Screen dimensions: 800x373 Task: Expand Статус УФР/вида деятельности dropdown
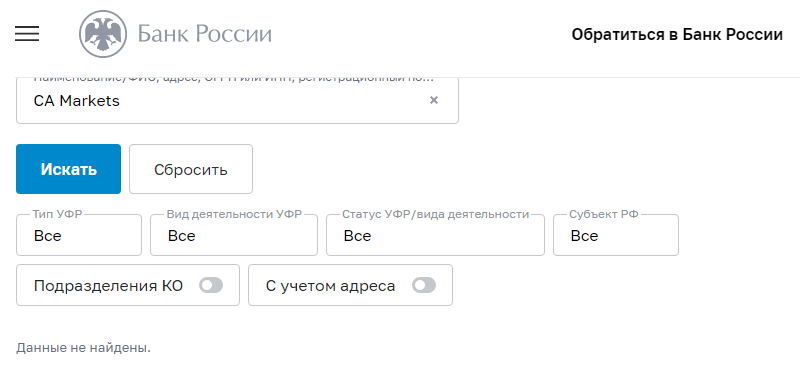pyautogui.click(x=435, y=235)
